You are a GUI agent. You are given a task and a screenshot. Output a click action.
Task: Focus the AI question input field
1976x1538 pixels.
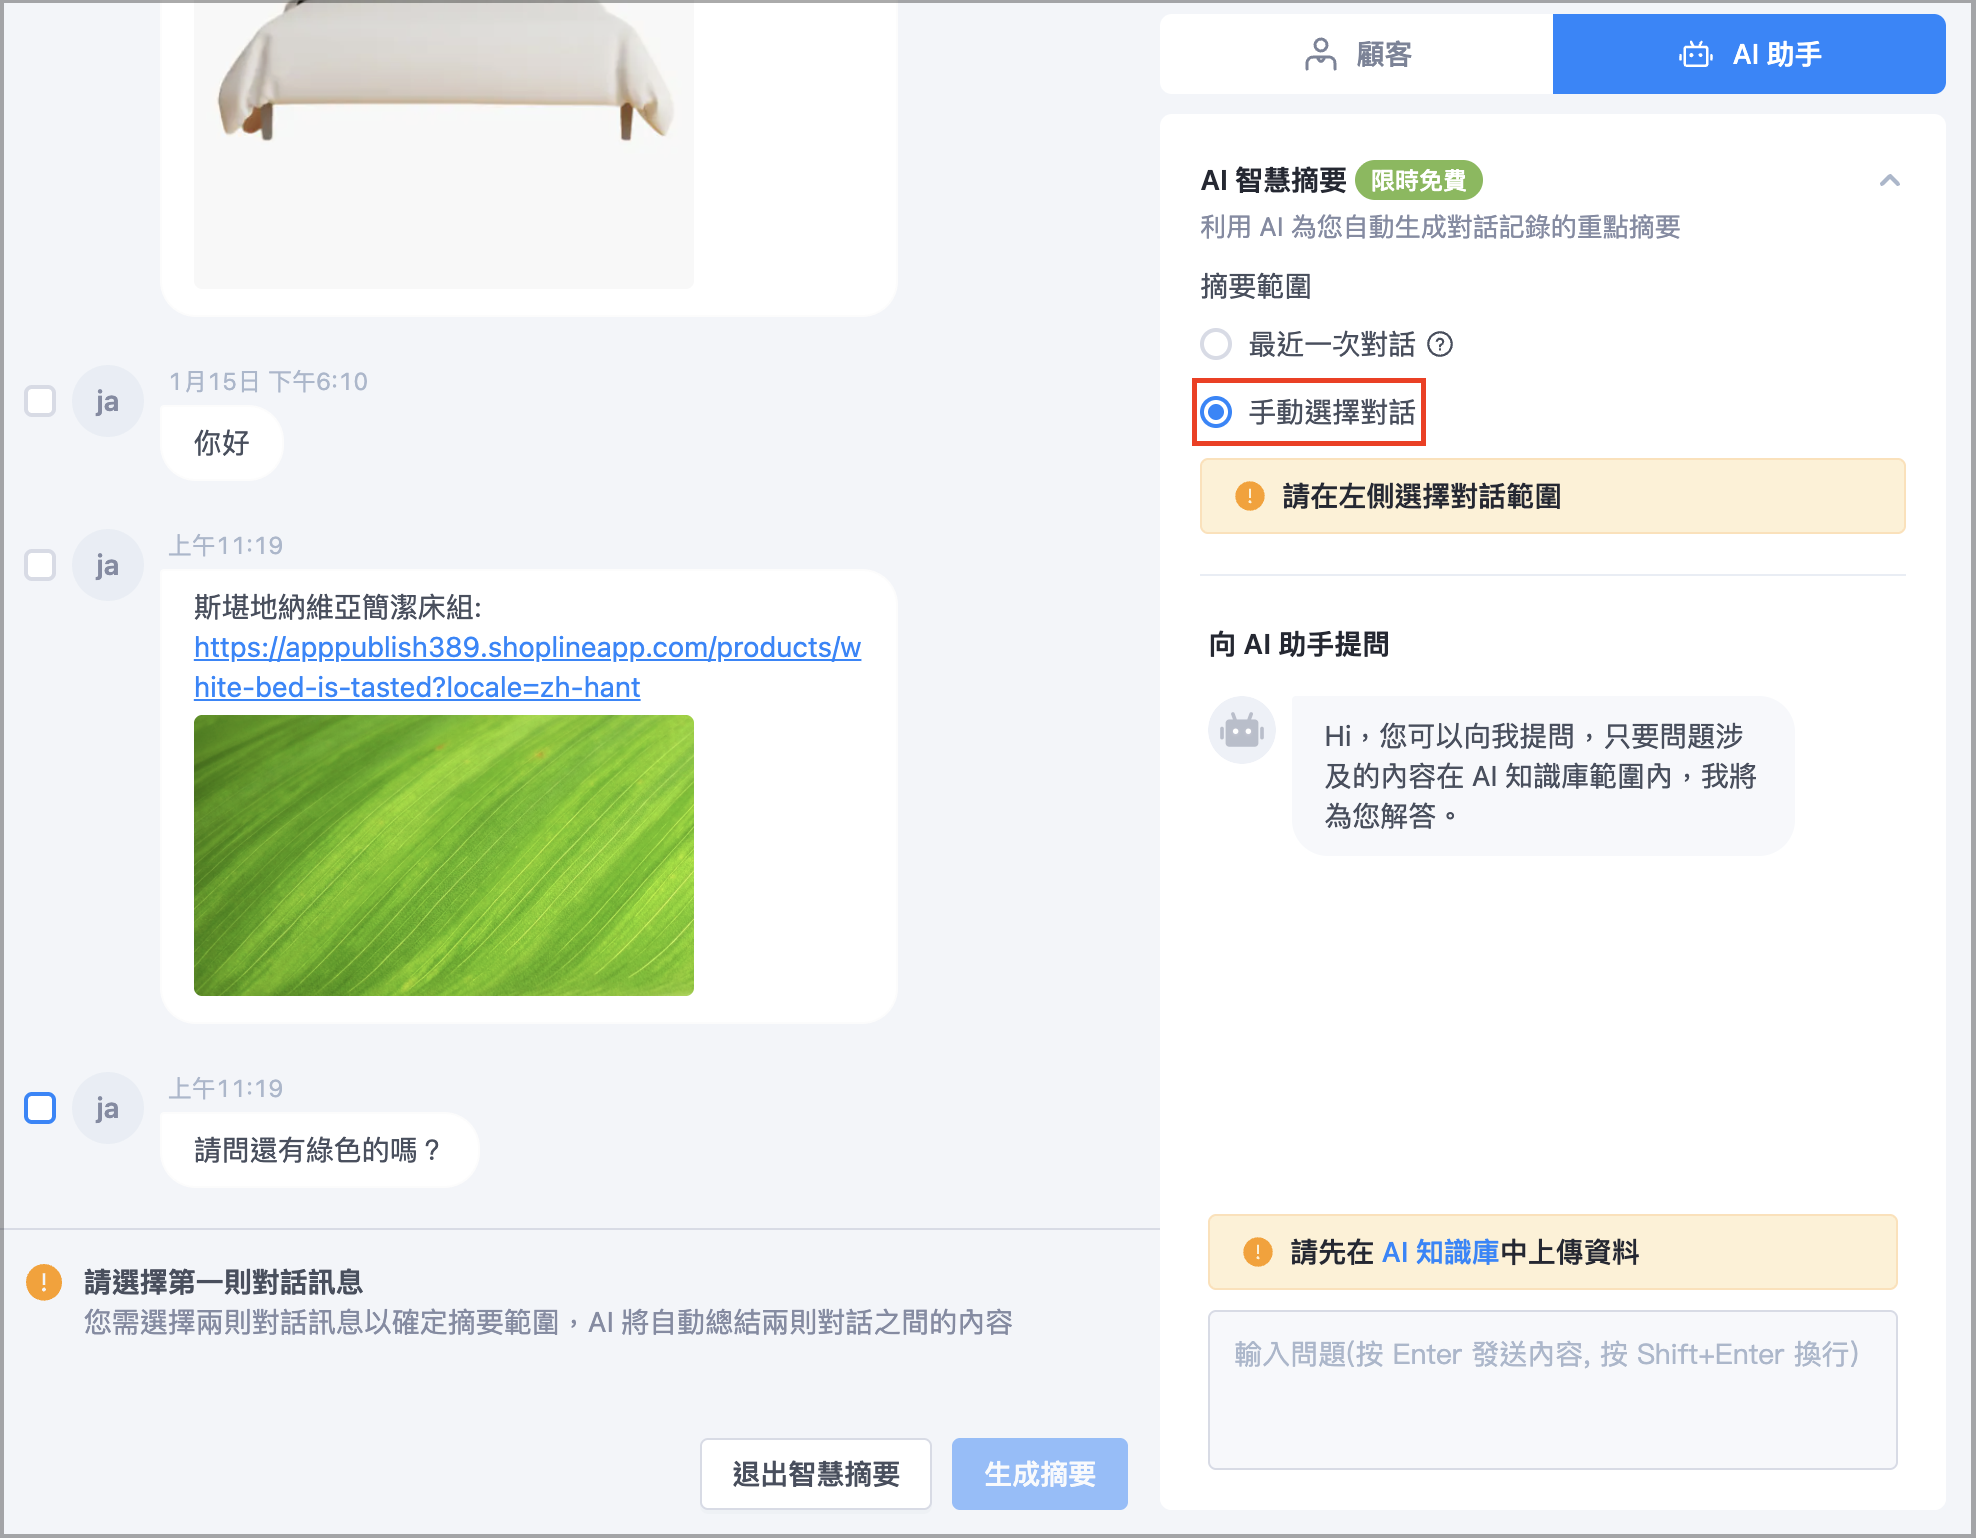point(1553,1390)
